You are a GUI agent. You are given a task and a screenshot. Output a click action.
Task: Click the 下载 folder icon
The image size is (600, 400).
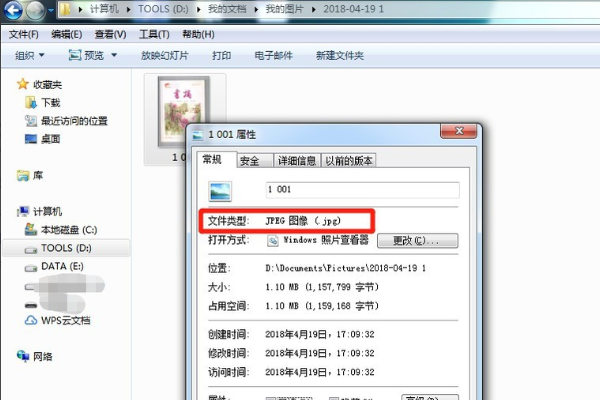(31, 102)
